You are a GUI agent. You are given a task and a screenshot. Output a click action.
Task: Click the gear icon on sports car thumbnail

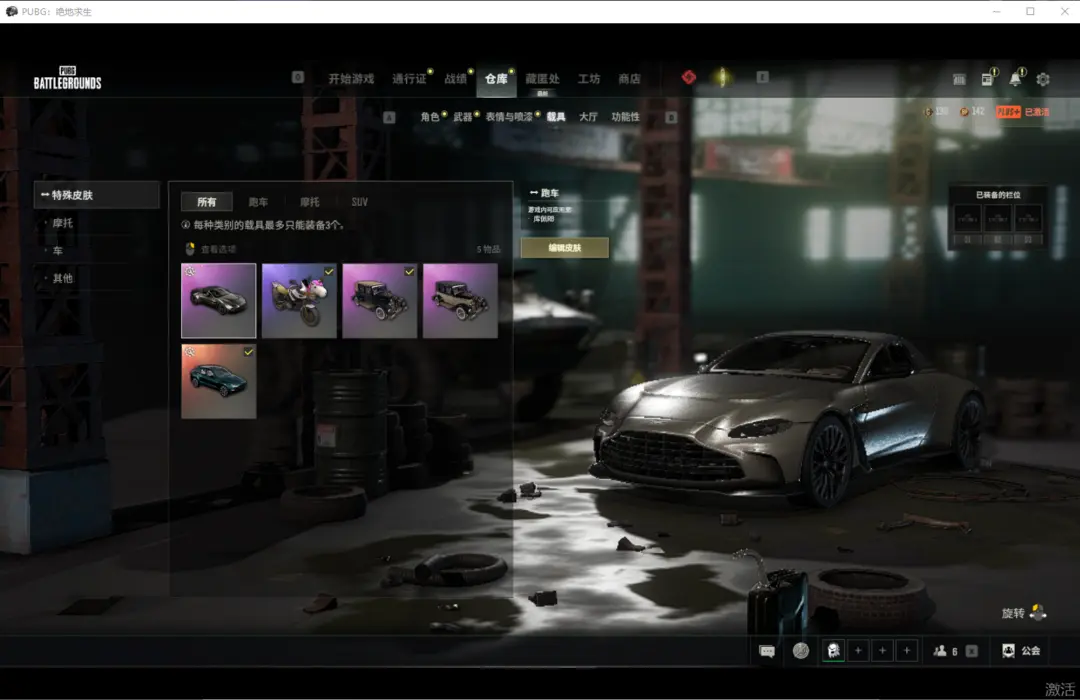(189, 271)
